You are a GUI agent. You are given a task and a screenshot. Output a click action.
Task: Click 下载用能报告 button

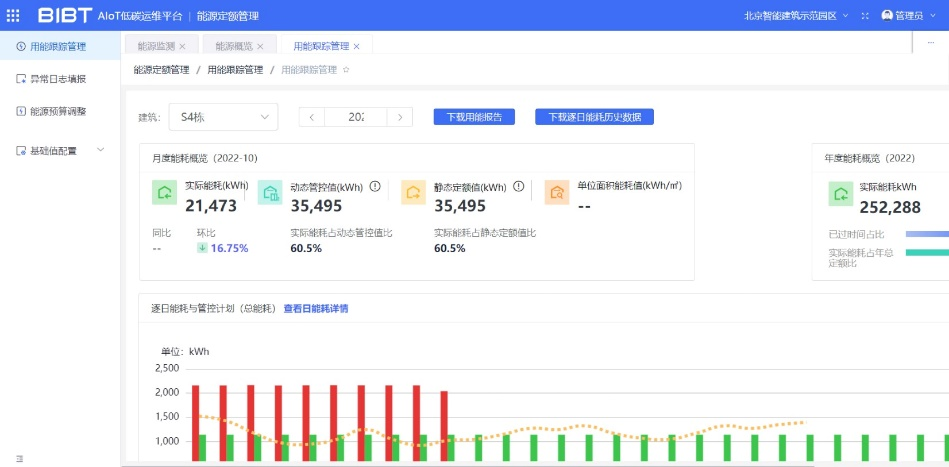(x=474, y=117)
